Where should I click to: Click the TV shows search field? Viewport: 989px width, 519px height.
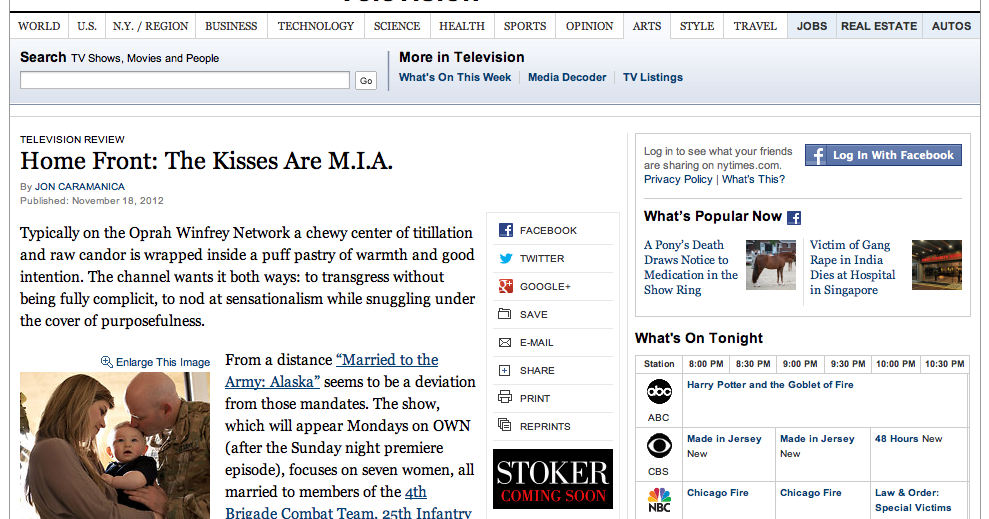pyautogui.click(x=185, y=80)
